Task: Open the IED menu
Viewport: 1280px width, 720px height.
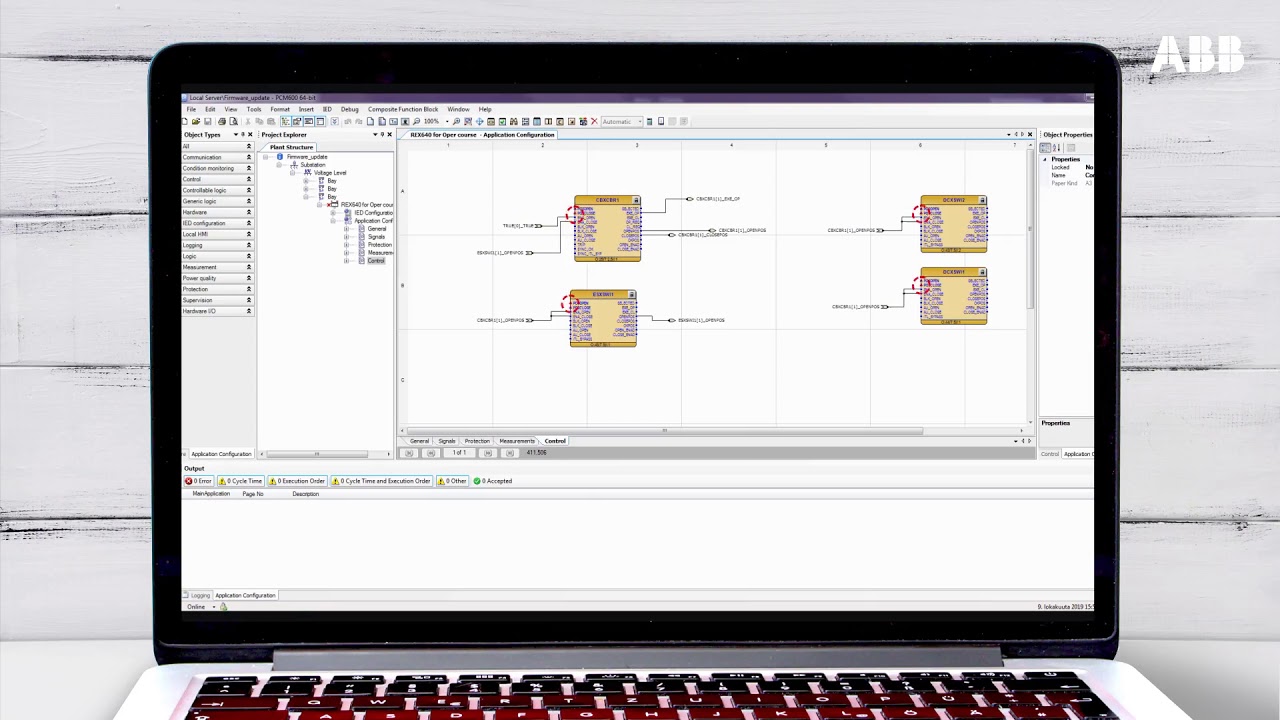Action: click(x=327, y=109)
